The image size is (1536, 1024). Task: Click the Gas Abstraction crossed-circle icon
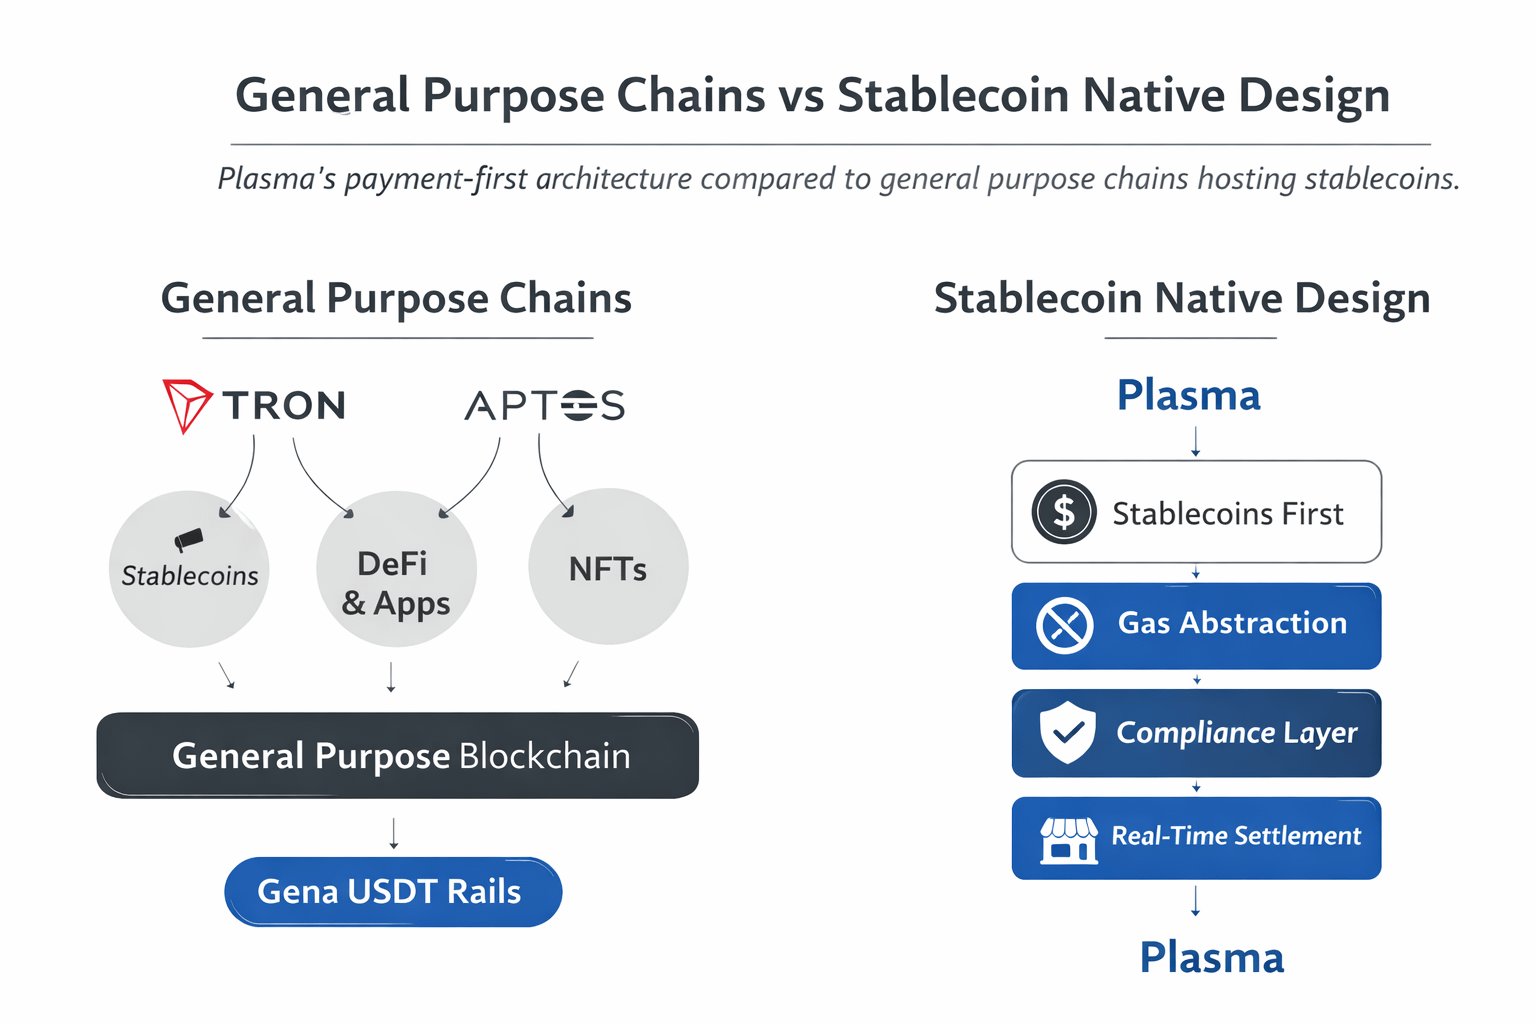point(1064,626)
